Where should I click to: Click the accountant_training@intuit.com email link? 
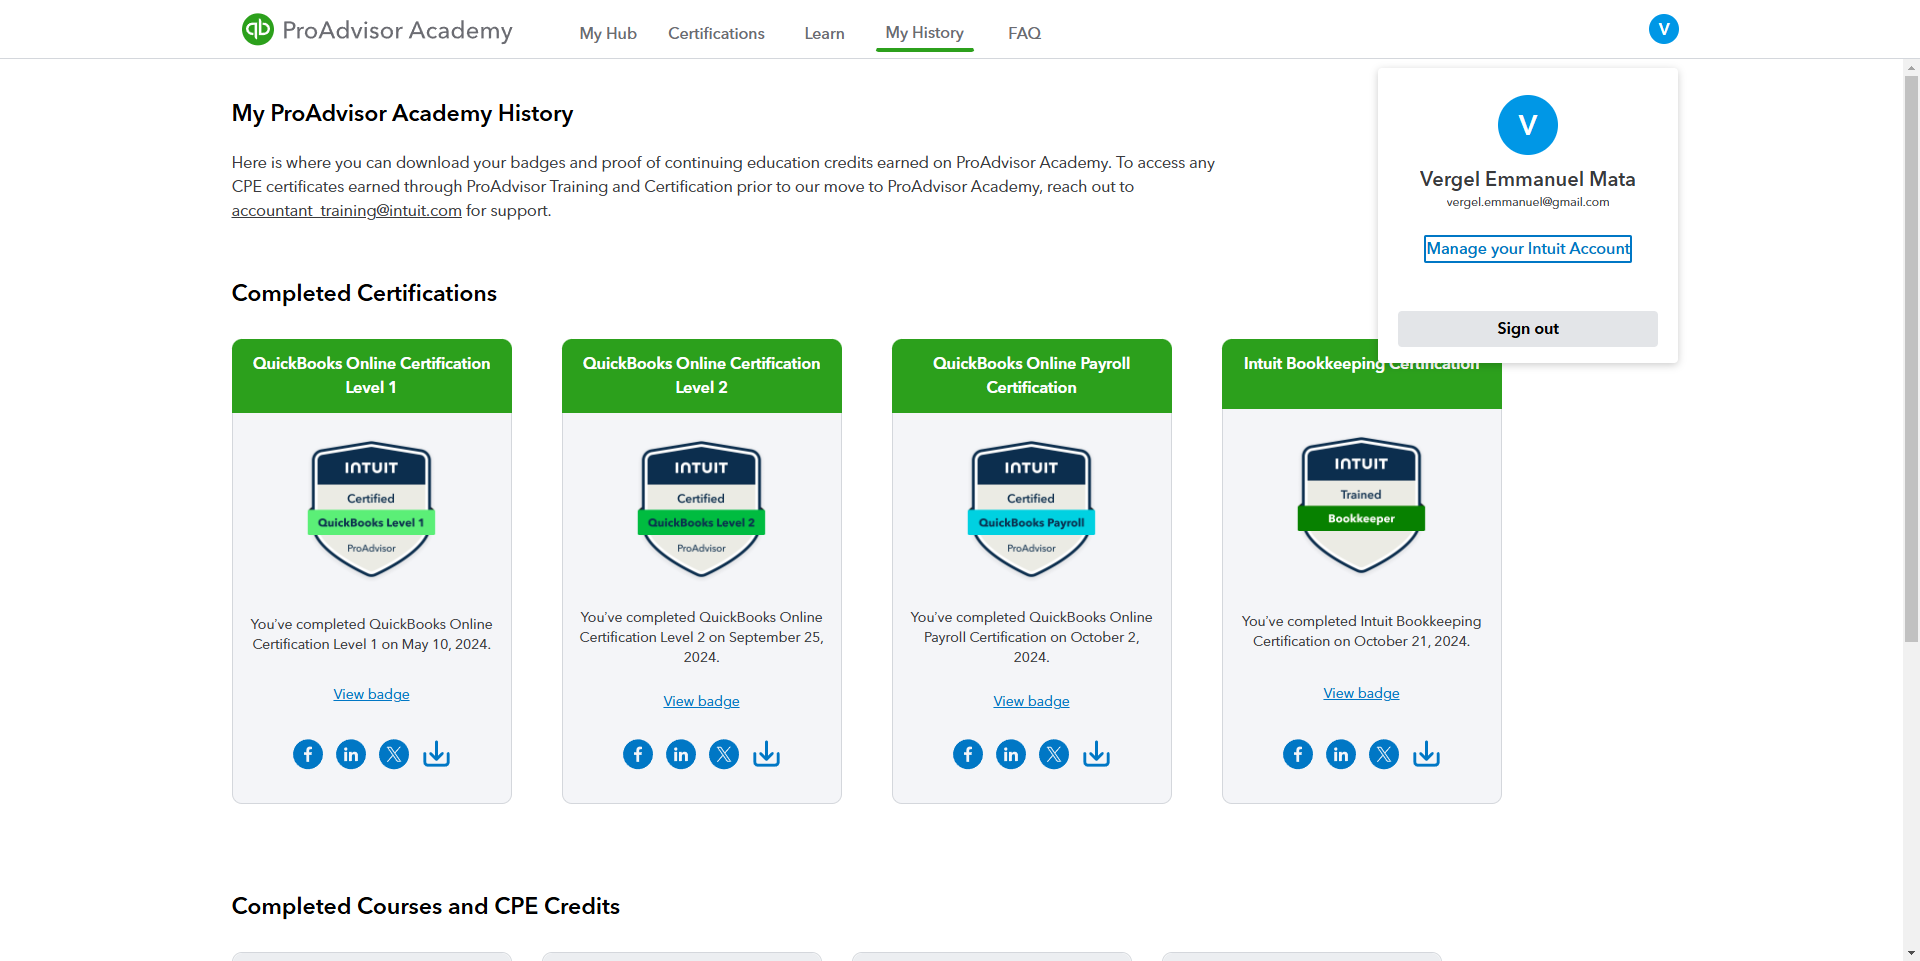(x=347, y=211)
